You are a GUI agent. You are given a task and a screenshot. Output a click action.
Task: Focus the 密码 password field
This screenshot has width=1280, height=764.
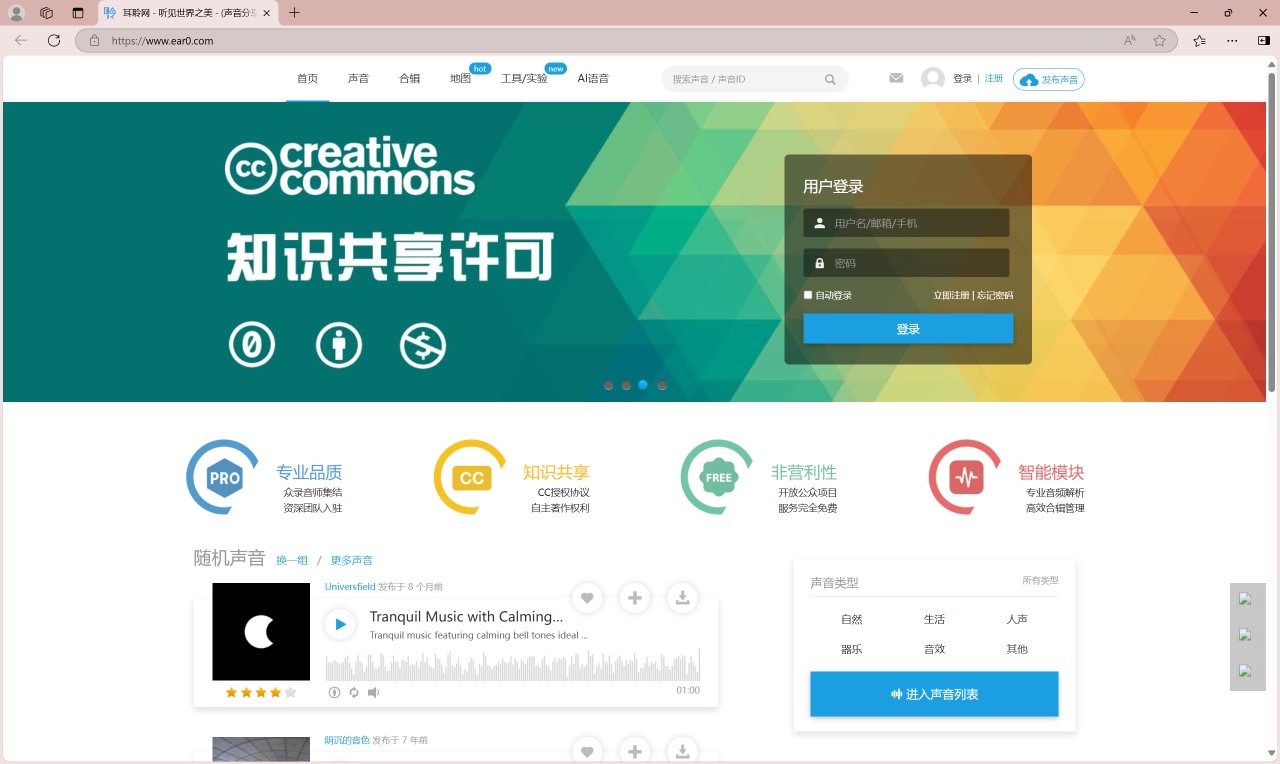[x=906, y=263]
